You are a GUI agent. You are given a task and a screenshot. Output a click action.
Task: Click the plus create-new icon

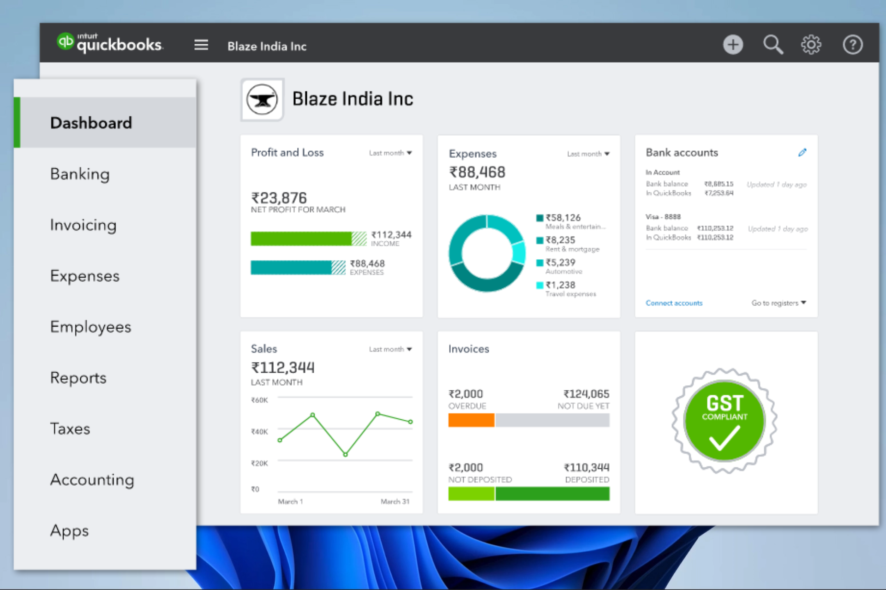[733, 45]
